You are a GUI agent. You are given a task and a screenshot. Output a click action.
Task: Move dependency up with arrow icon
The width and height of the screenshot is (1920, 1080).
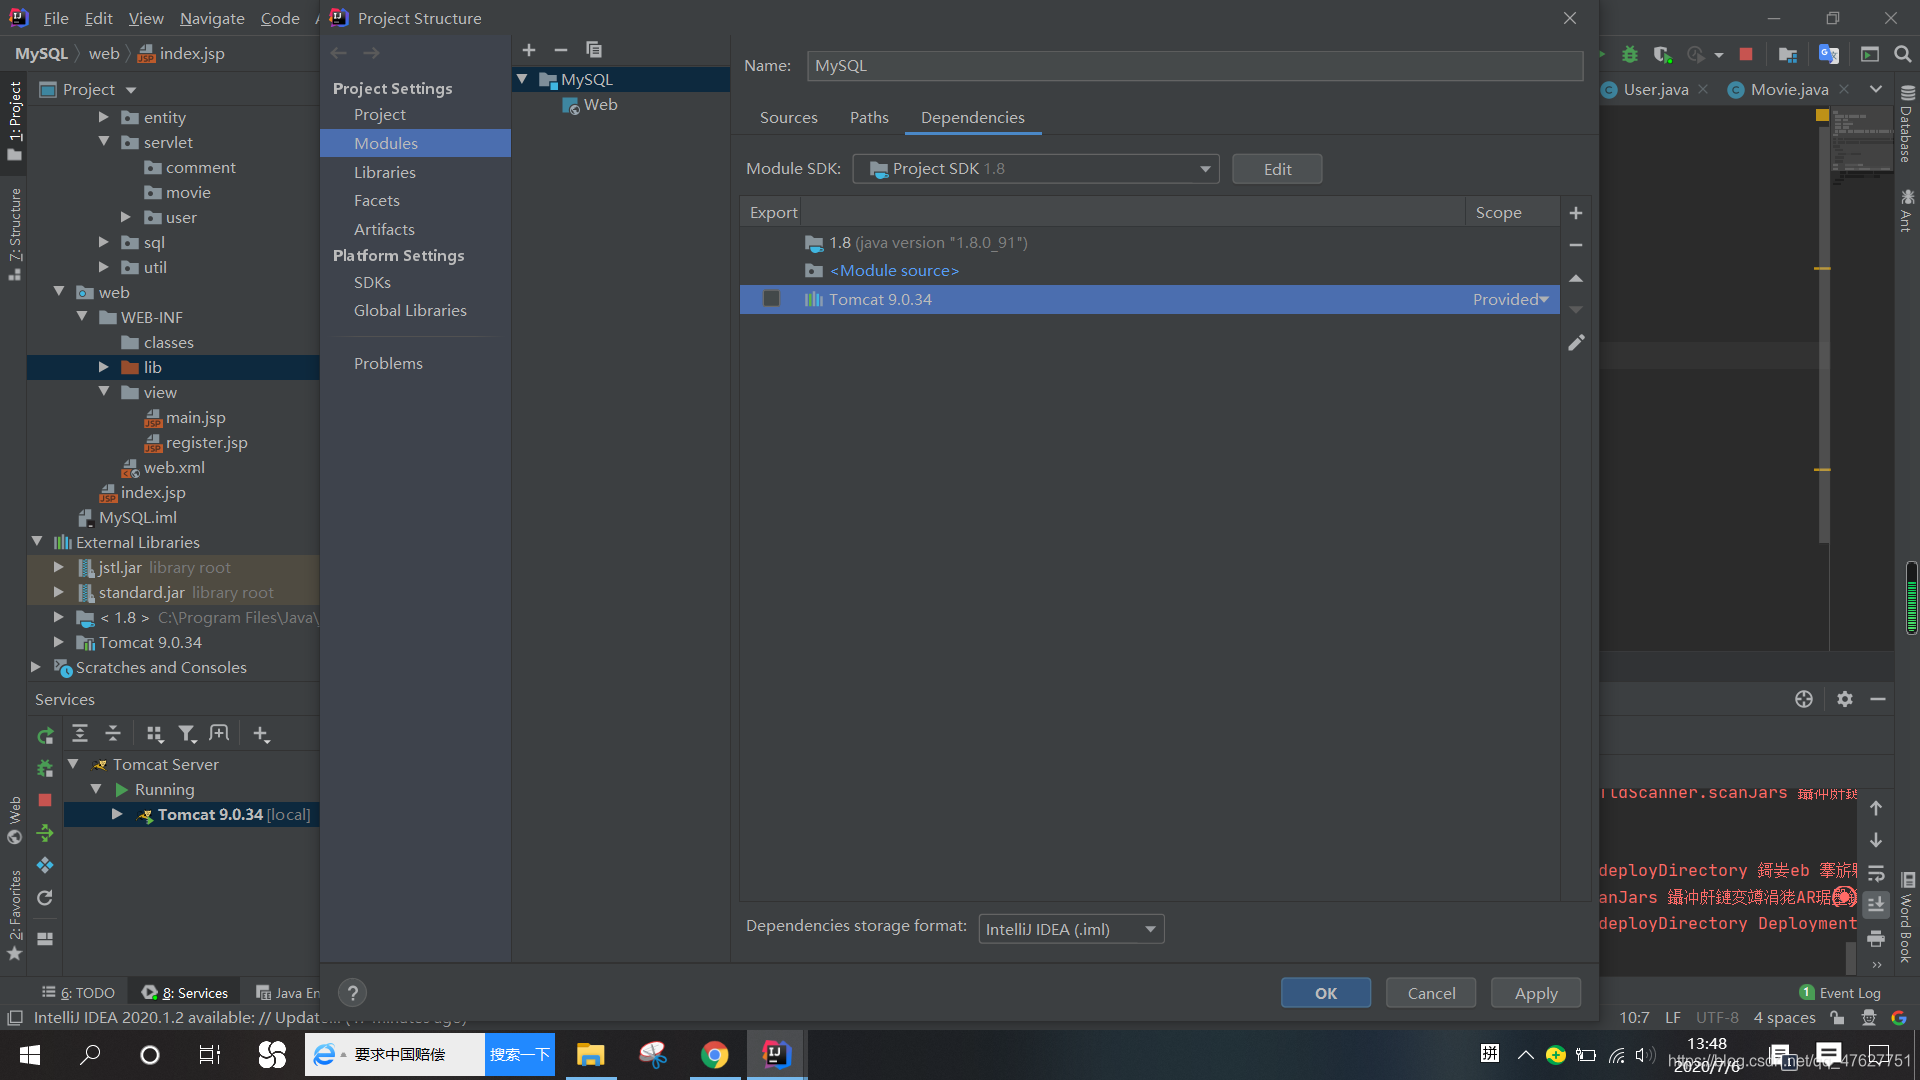coord(1576,278)
